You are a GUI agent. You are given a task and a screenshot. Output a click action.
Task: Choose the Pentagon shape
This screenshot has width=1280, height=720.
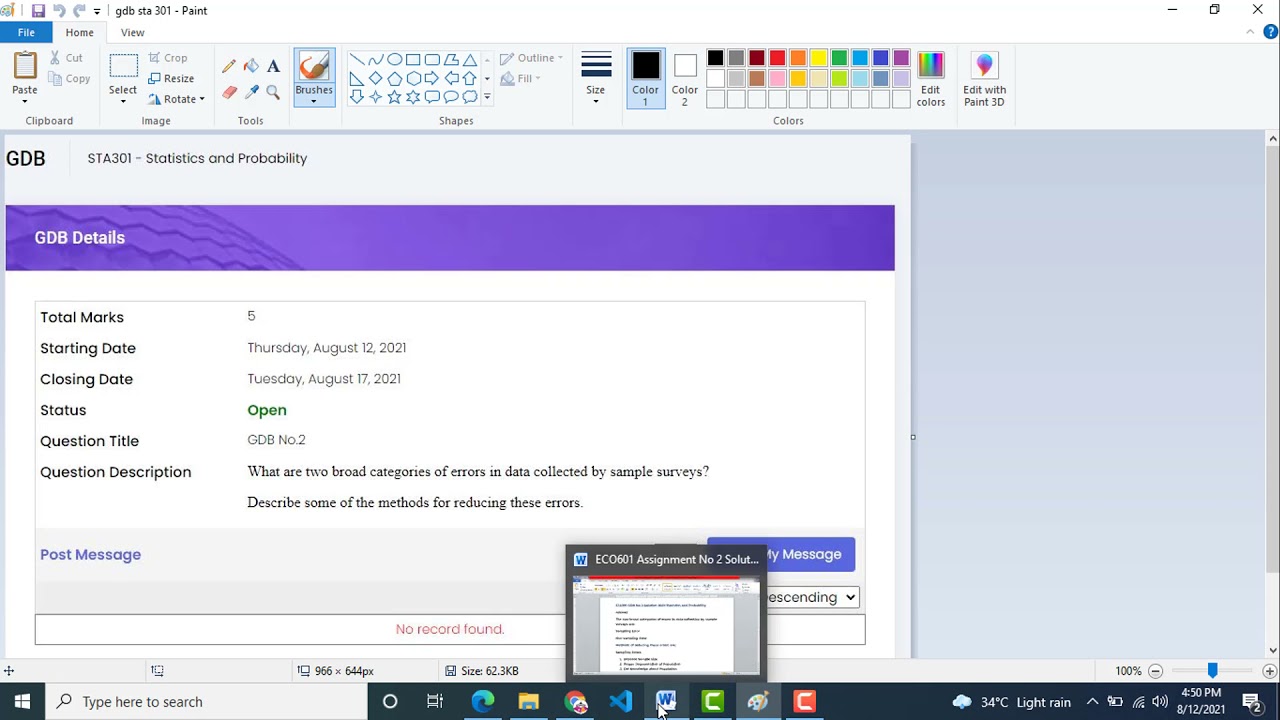pos(394,78)
